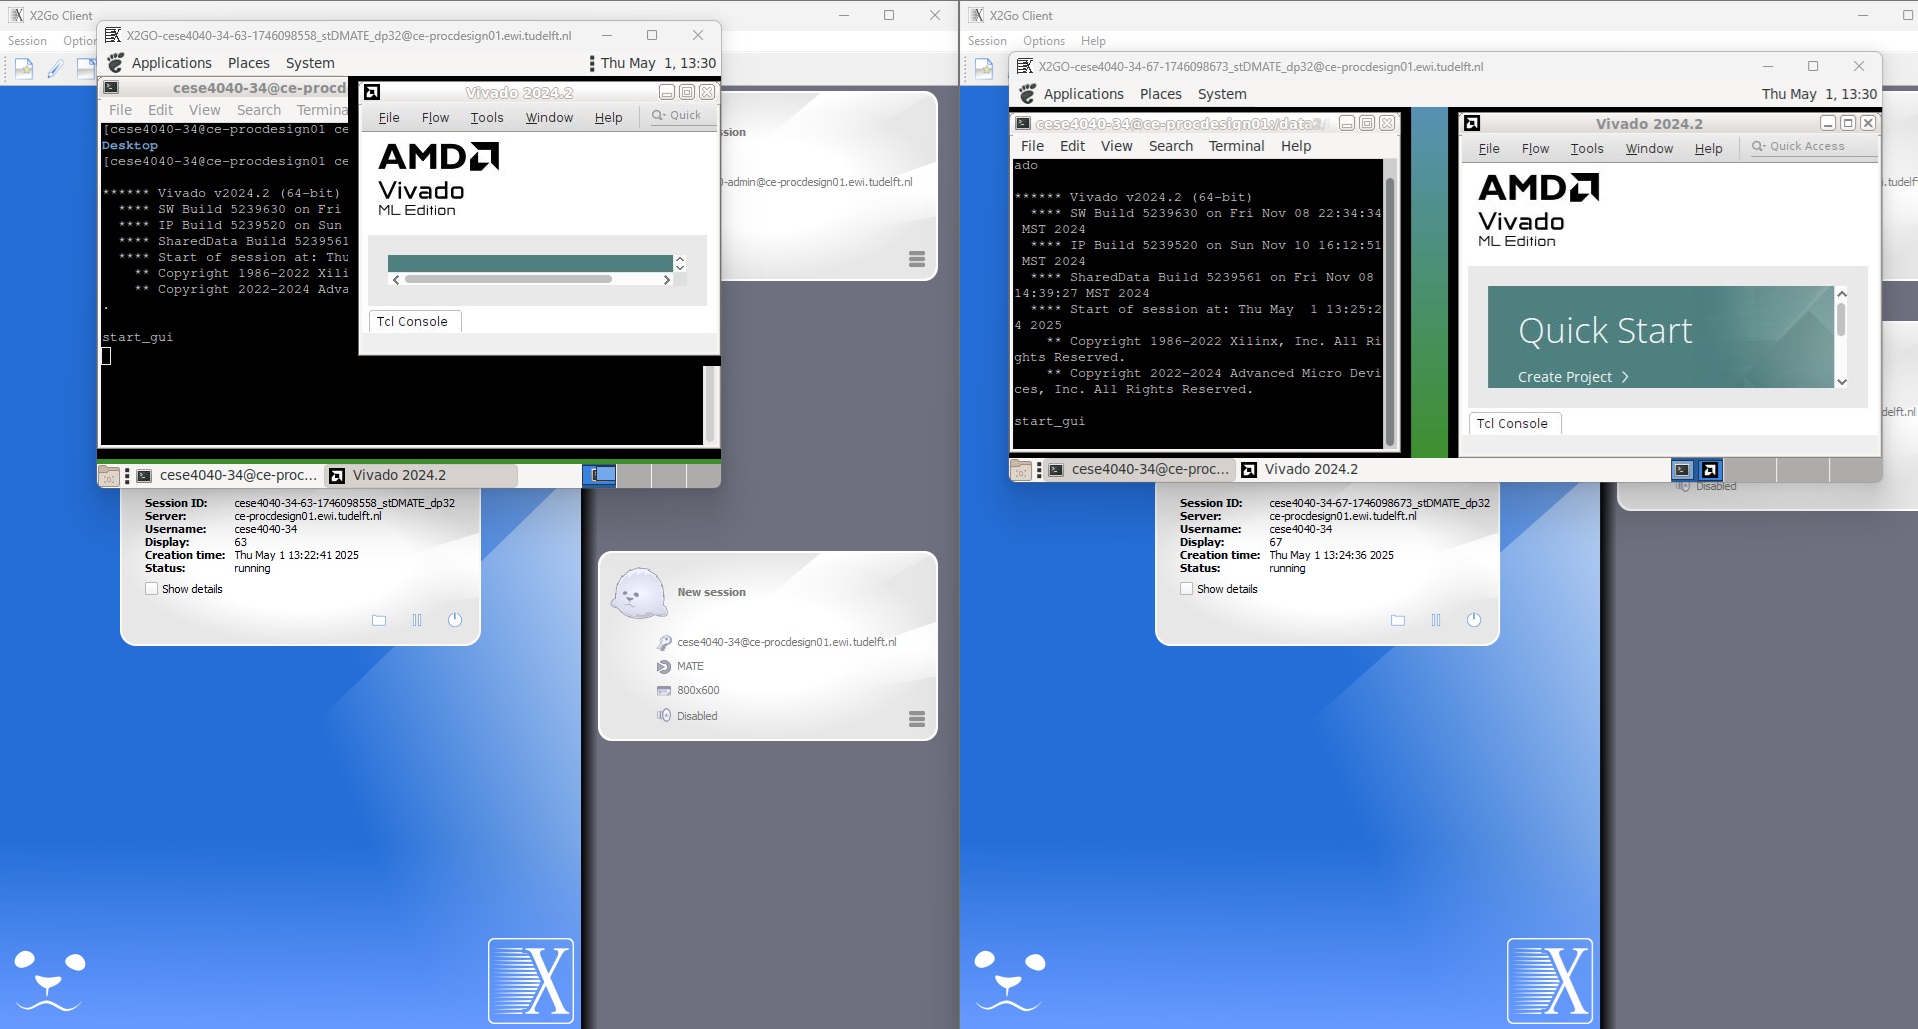Click horizontal scrollbar thumb in left Vivado
Image resolution: width=1918 pixels, height=1029 pixels.
pos(509,280)
